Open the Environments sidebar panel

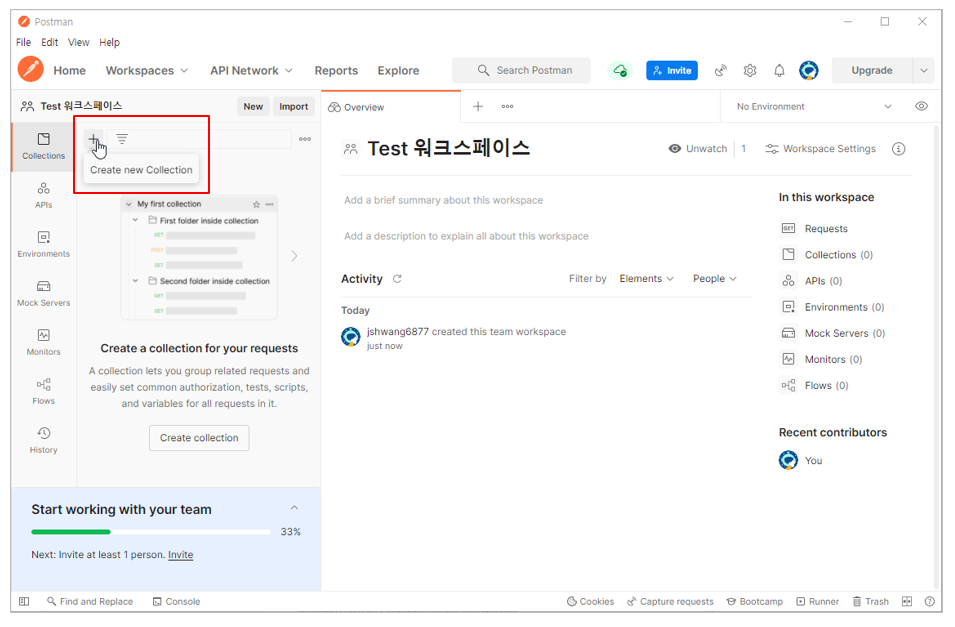pos(43,244)
